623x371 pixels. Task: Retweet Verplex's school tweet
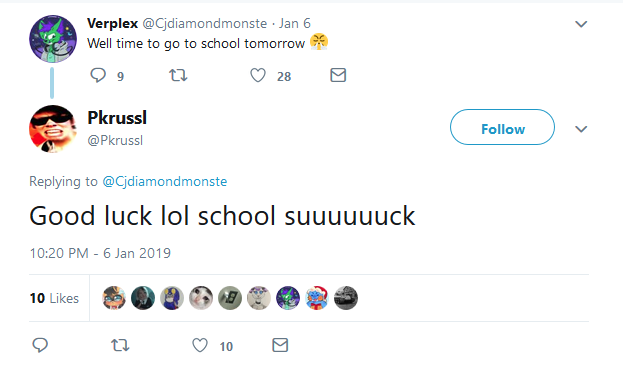178,75
